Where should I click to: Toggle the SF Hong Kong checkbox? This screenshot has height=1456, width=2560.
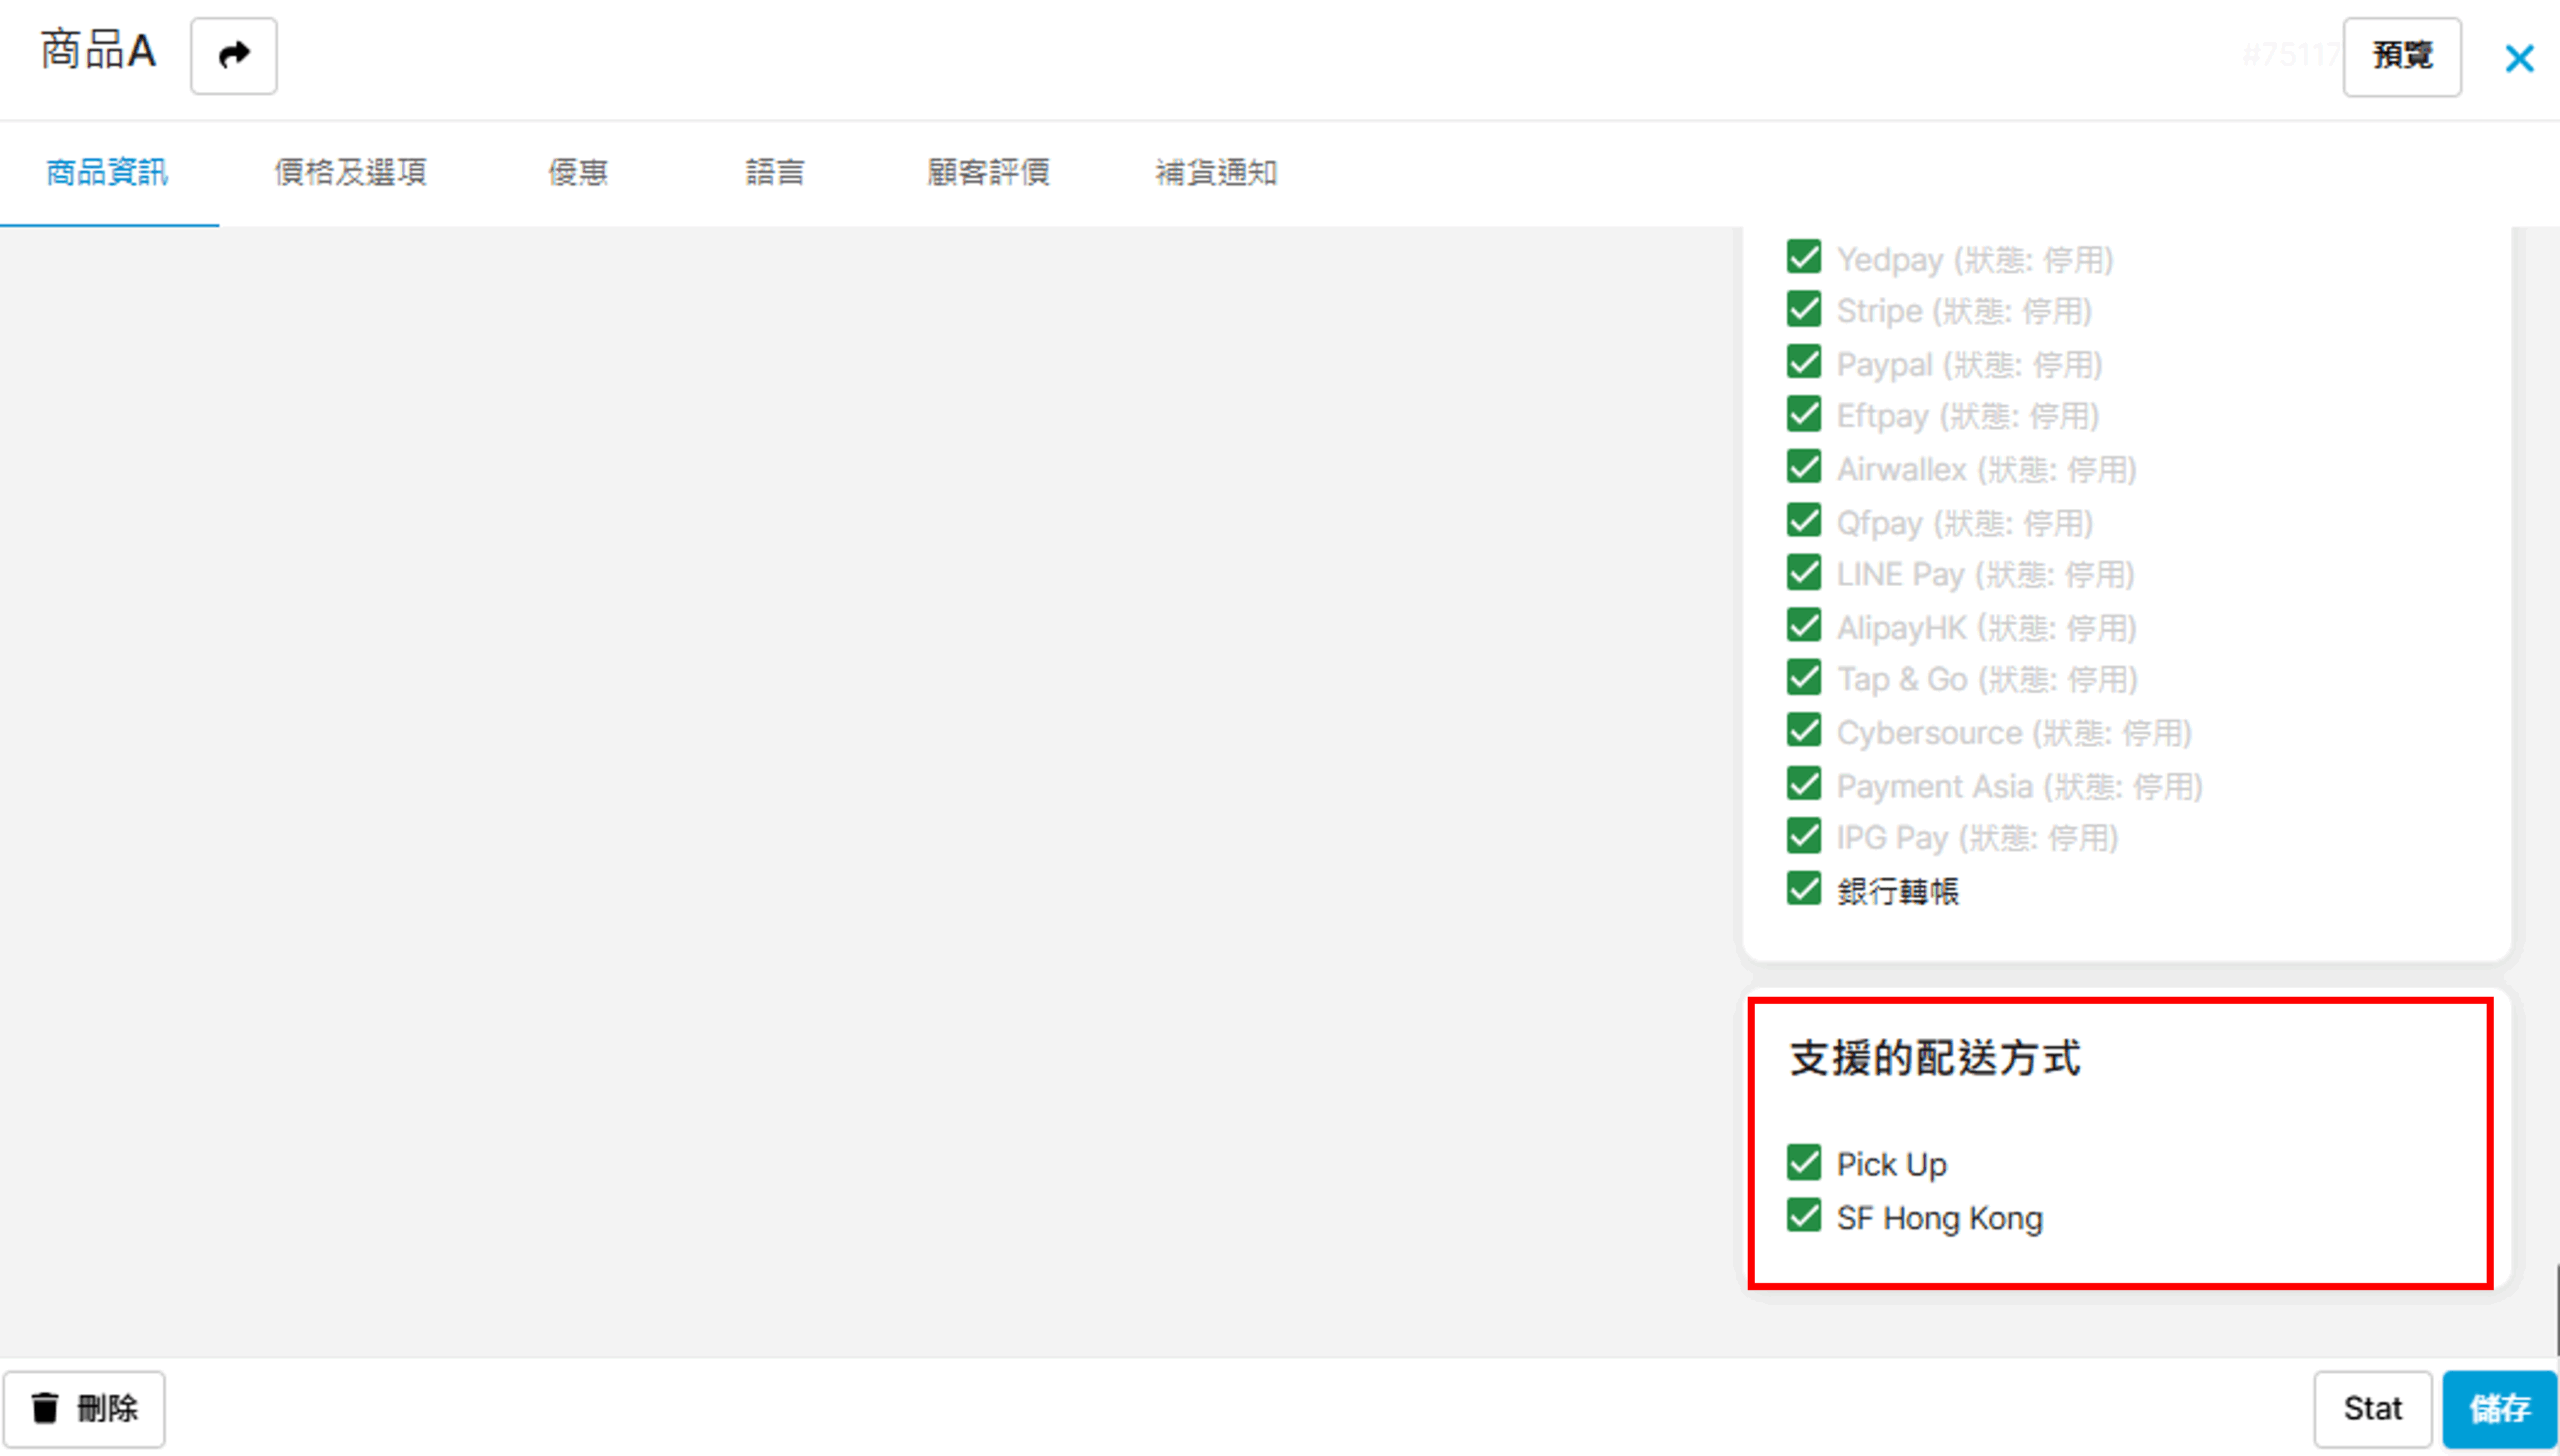click(x=1803, y=1216)
